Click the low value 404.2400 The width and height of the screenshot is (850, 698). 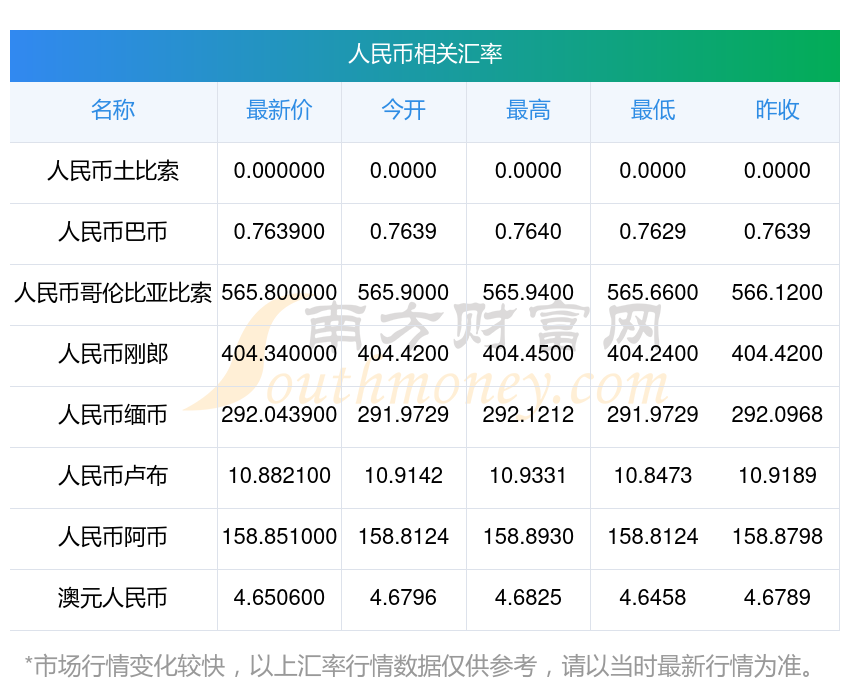(653, 354)
